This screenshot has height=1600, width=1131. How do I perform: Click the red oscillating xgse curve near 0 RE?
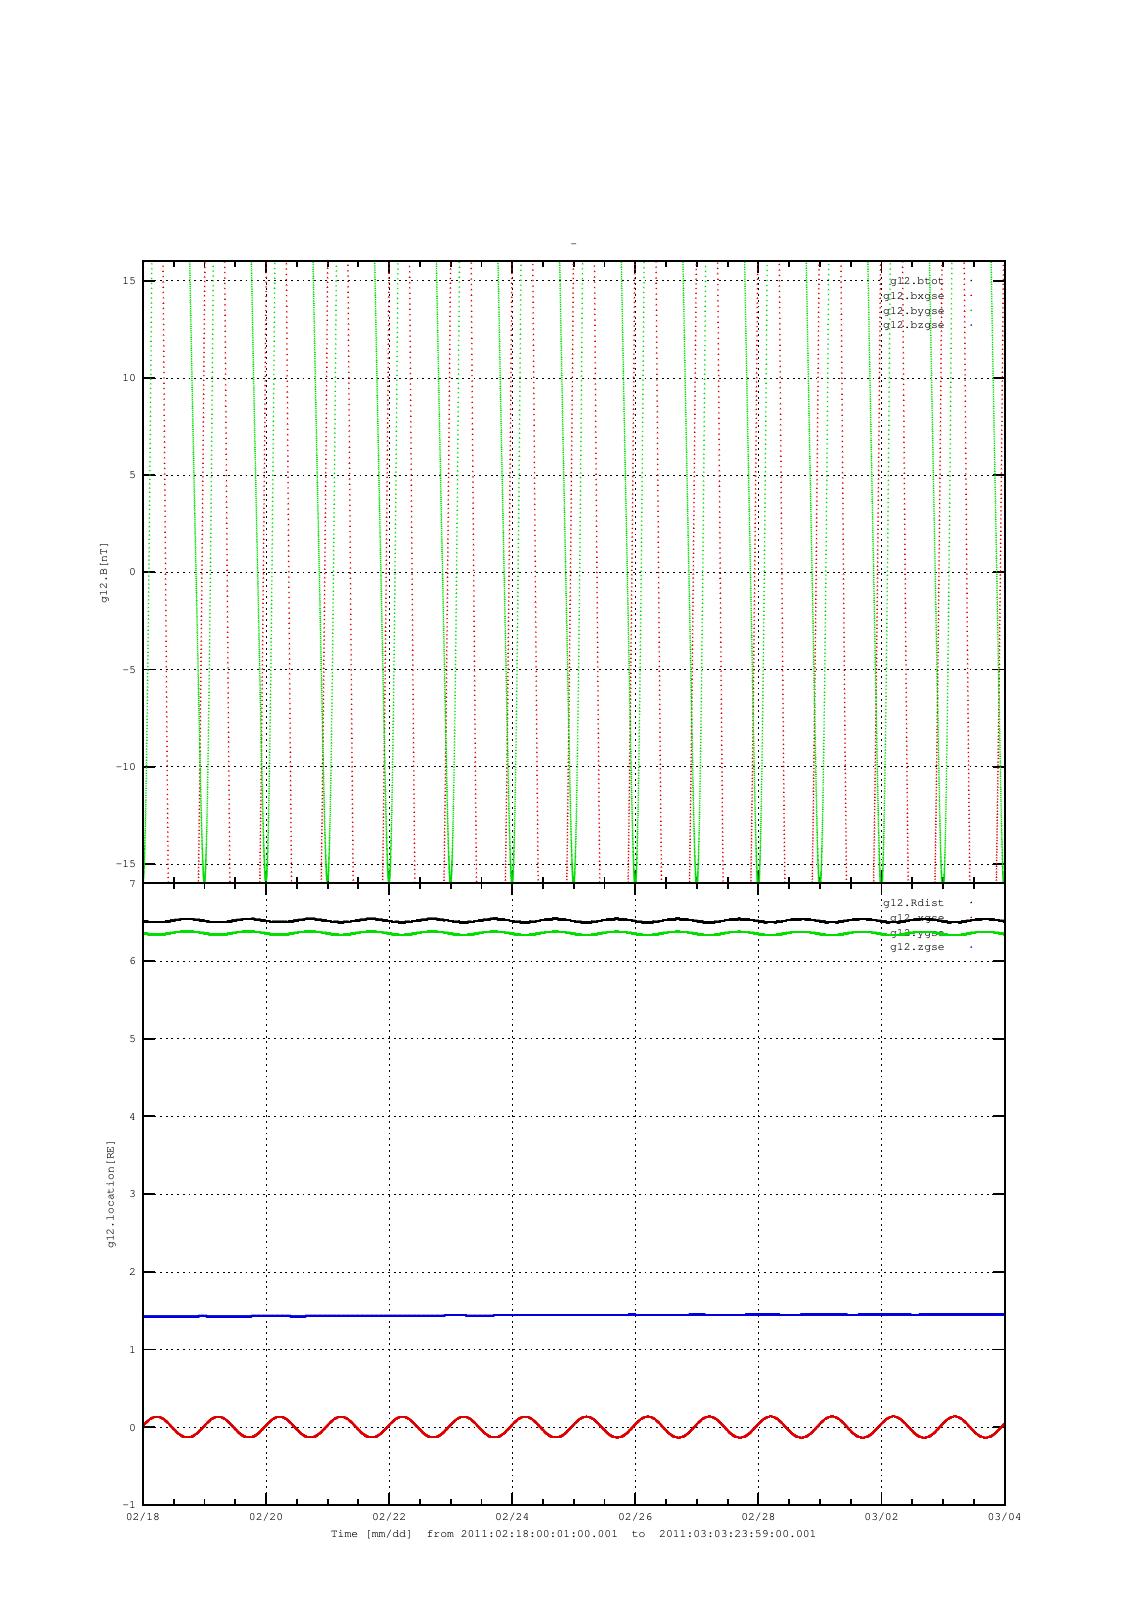[573, 1427]
